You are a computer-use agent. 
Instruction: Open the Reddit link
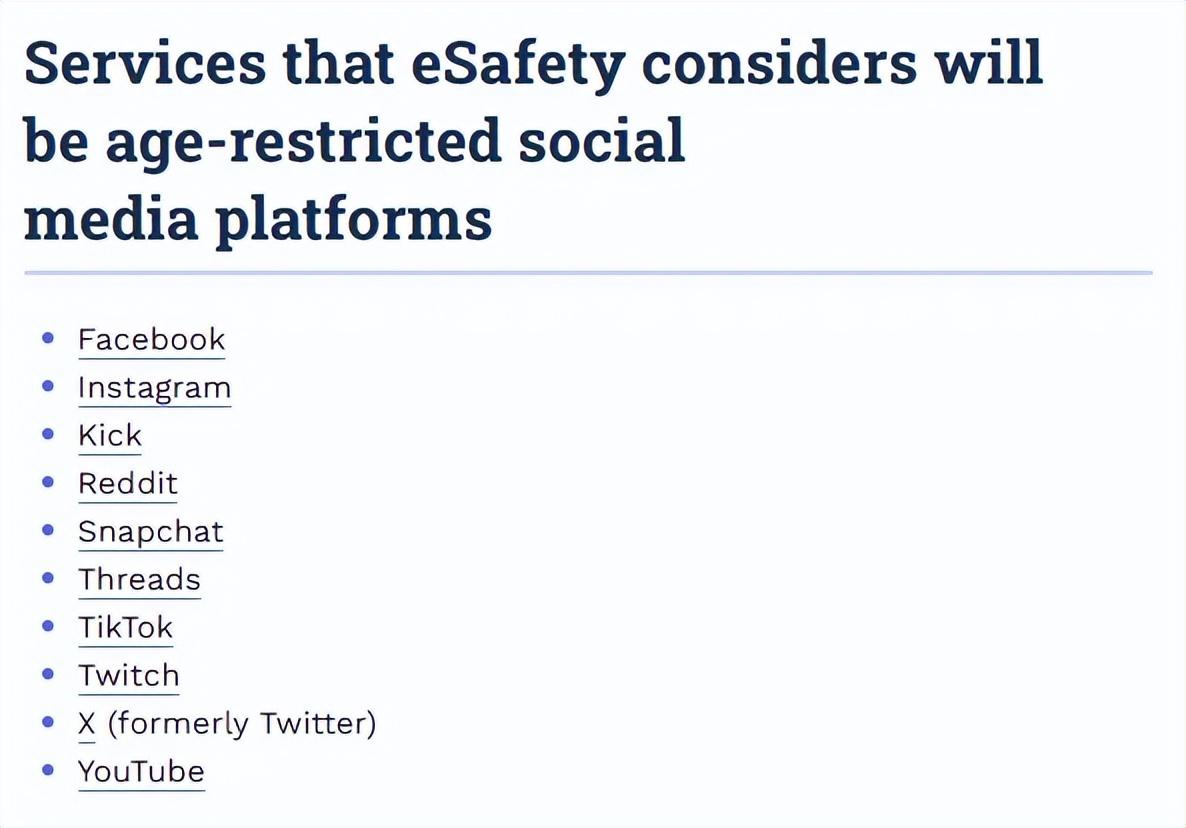(x=127, y=484)
